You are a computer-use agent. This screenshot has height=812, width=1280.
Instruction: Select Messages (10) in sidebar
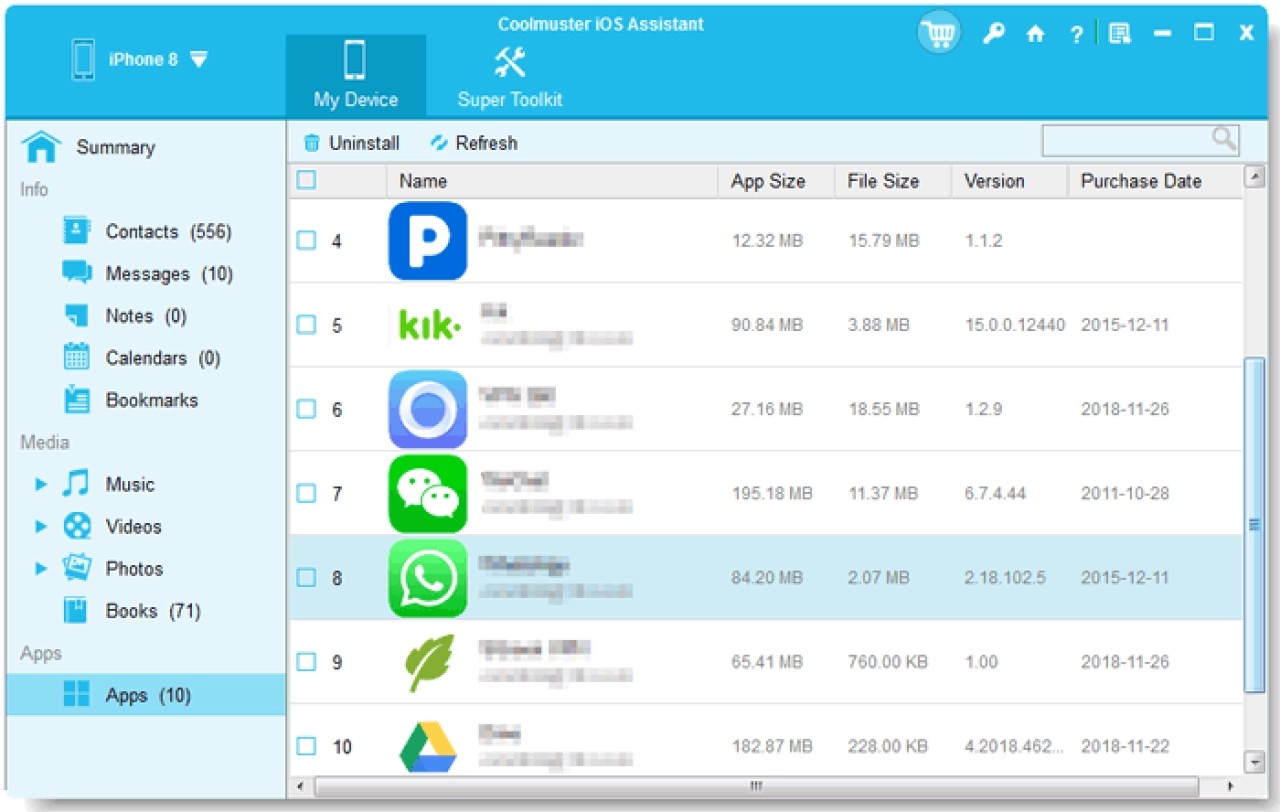pos(146,273)
